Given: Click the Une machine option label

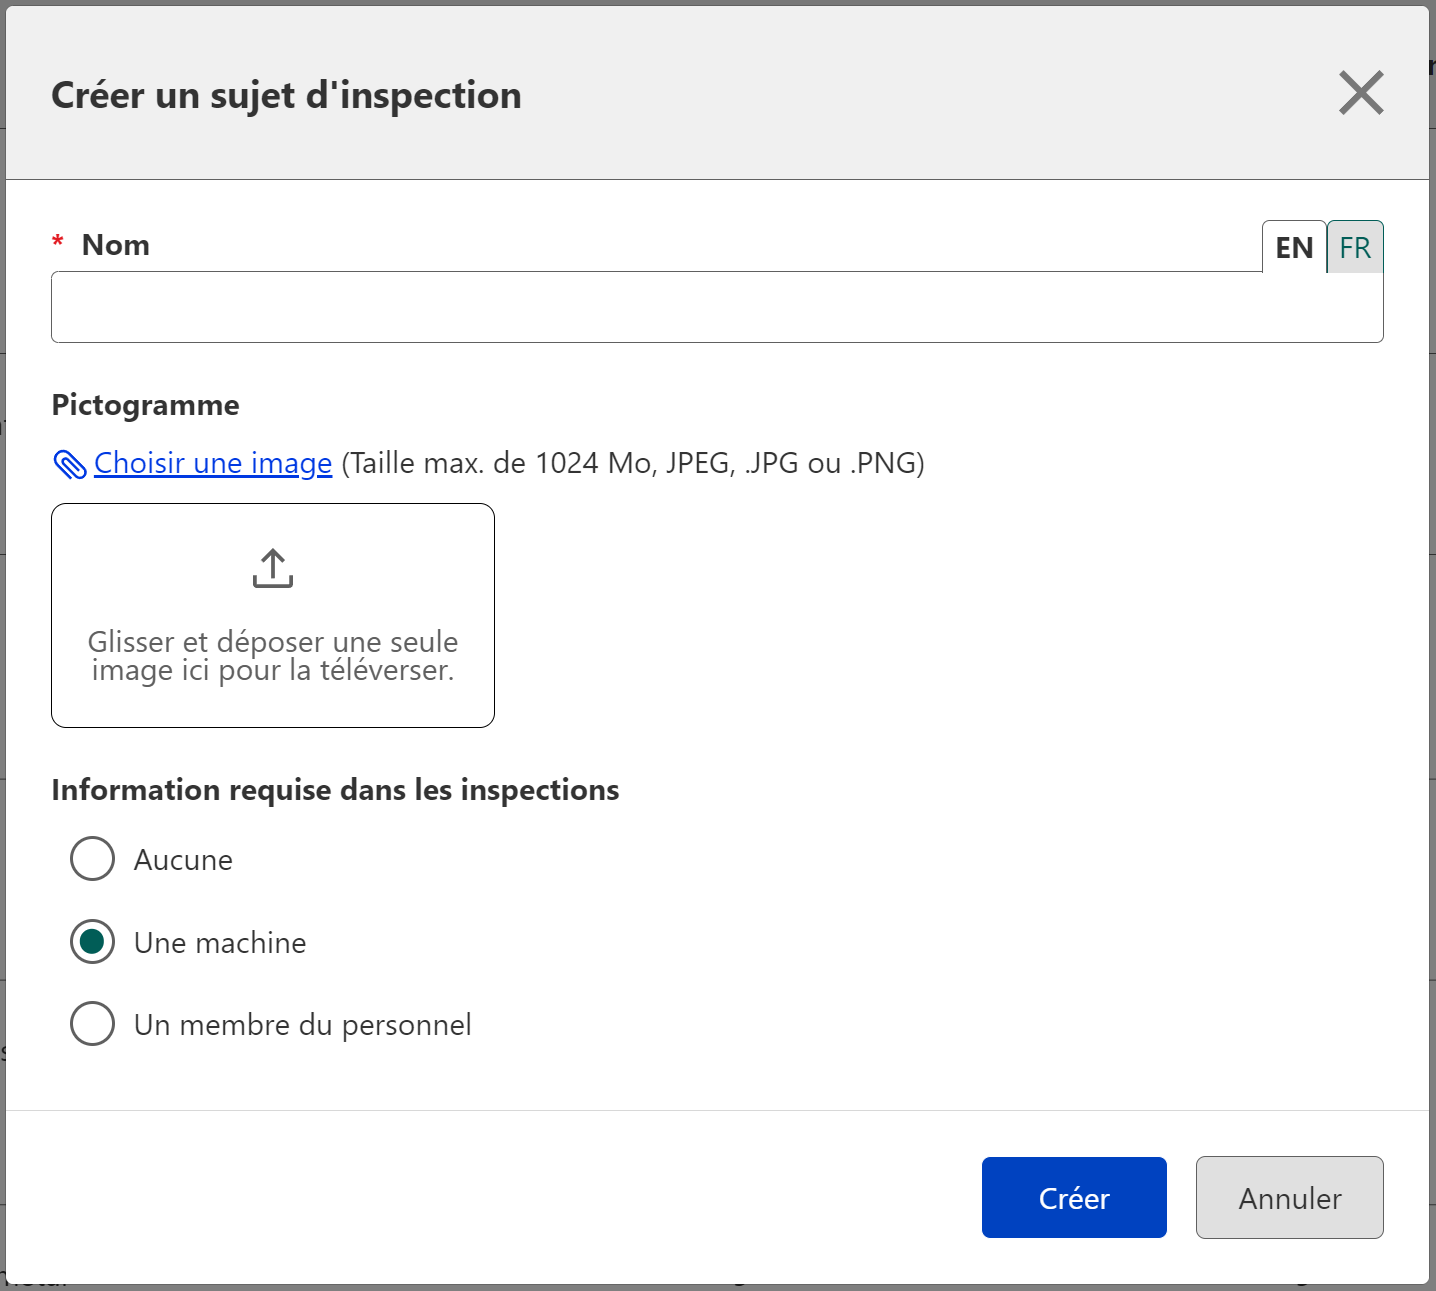Looking at the screenshot, I should [x=220, y=943].
